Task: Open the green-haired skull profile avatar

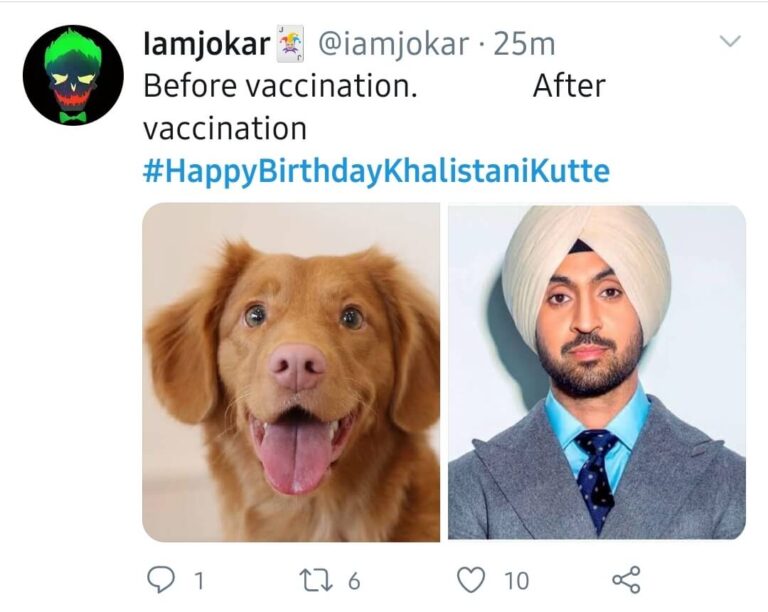Action: coord(73,76)
